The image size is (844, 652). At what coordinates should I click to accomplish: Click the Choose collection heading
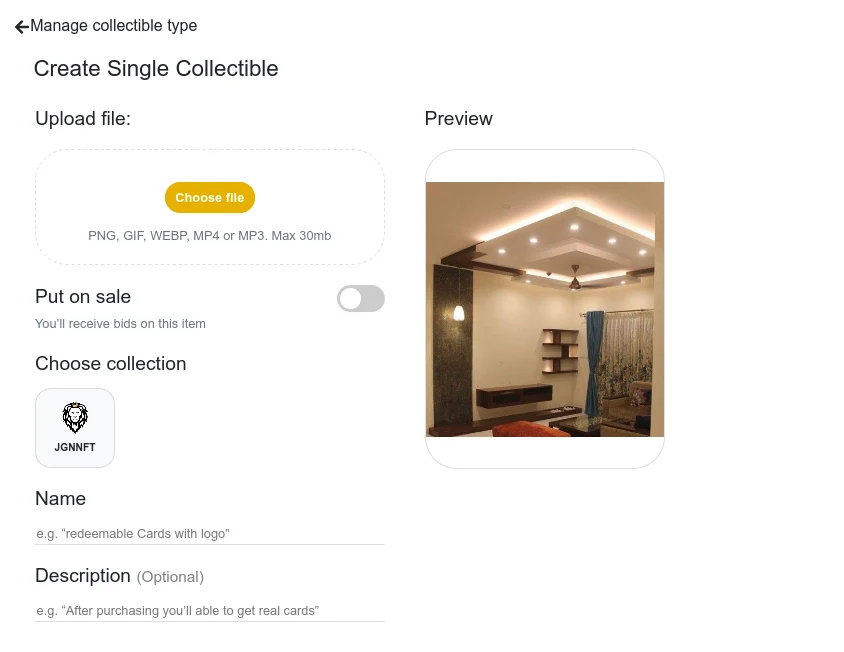pyautogui.click(x=110, y=363)
